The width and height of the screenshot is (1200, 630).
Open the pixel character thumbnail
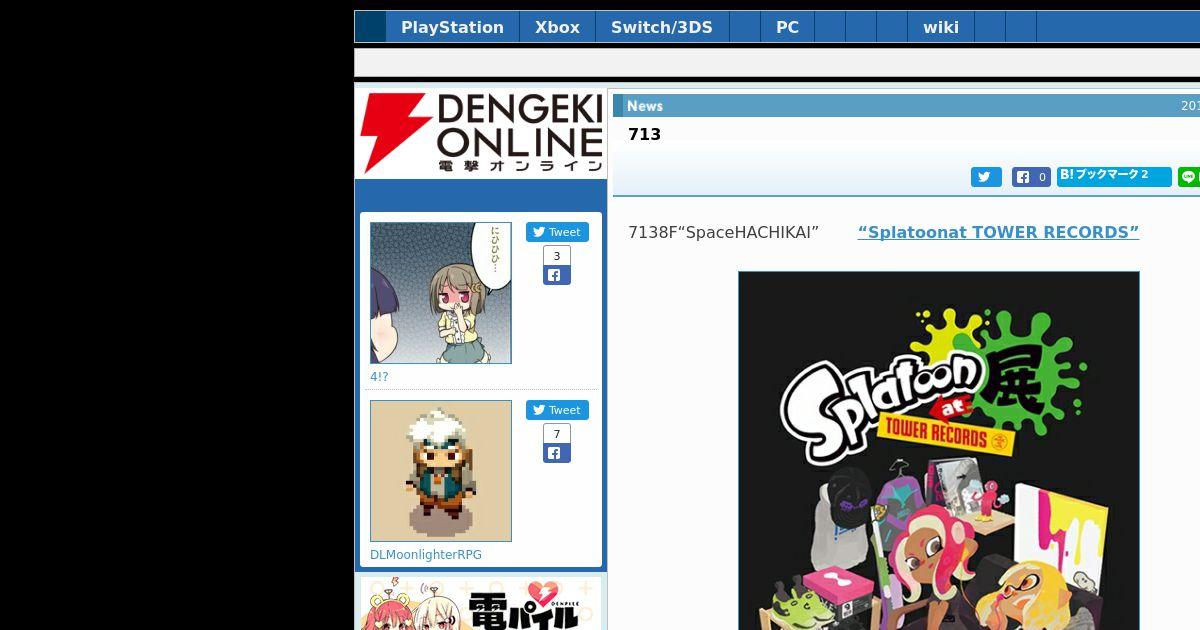(x=441, y=471)
